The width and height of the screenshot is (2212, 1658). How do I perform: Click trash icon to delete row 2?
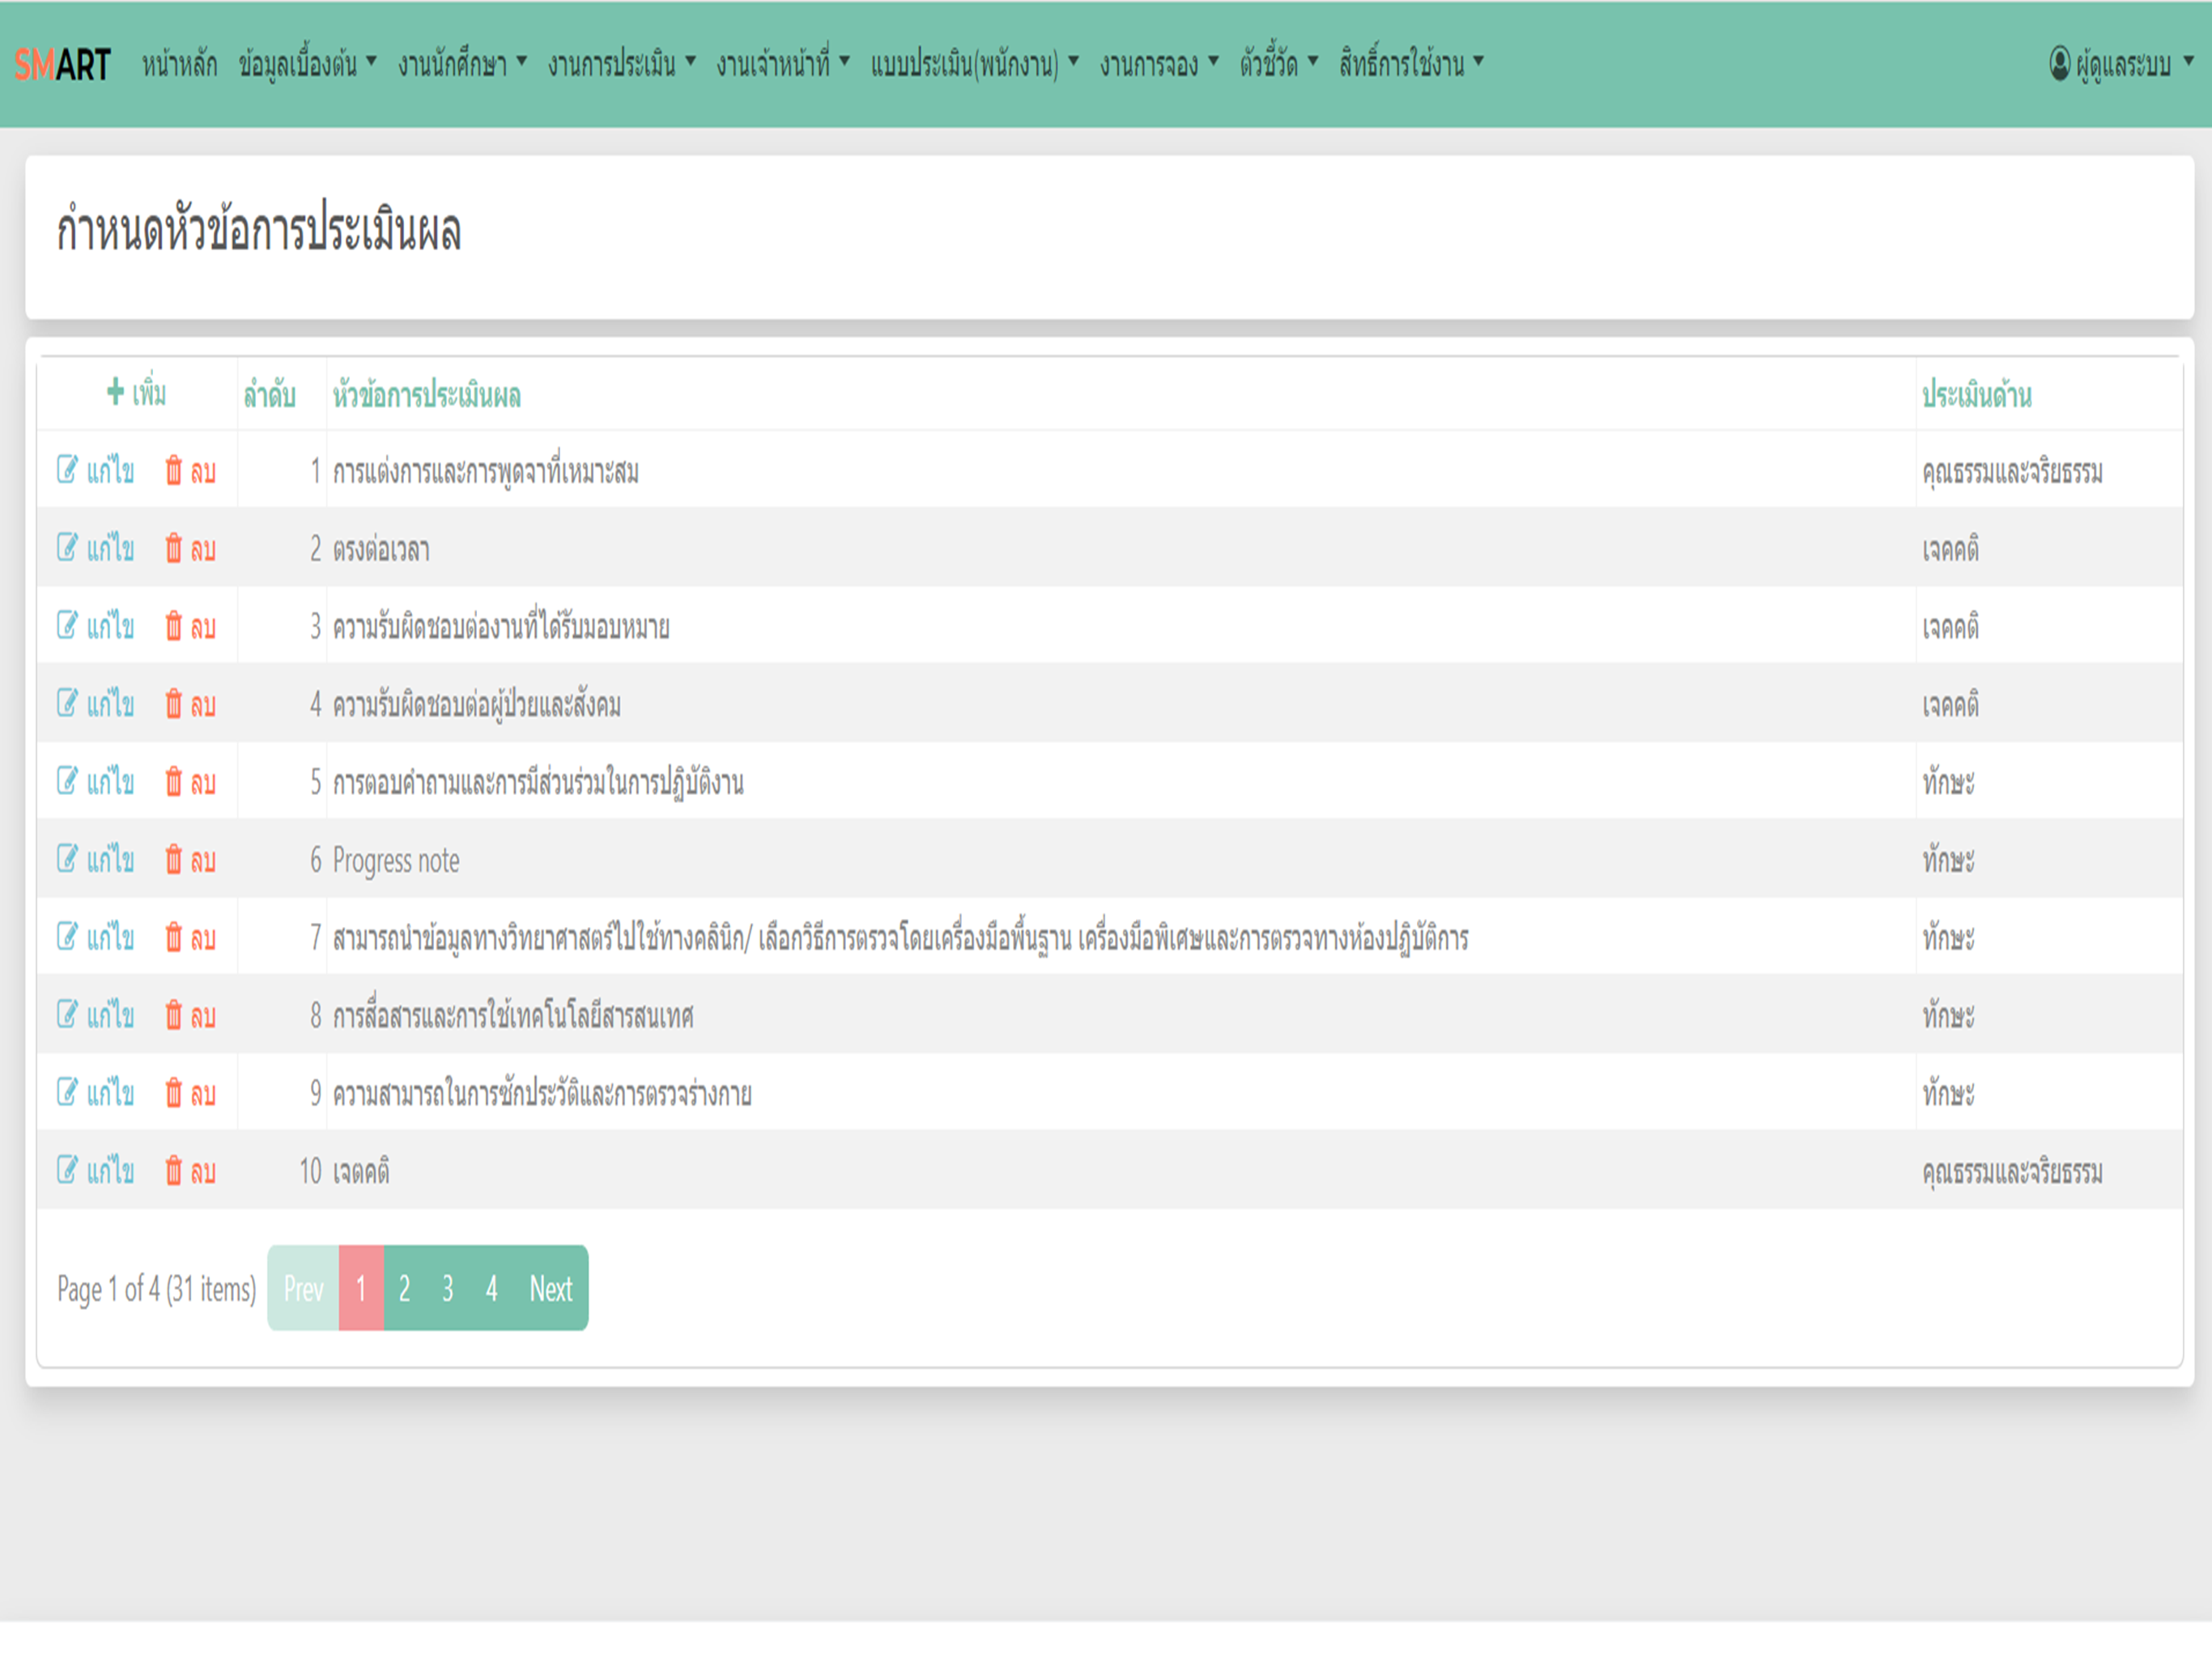pyautogui.click(x=174, y=548)
